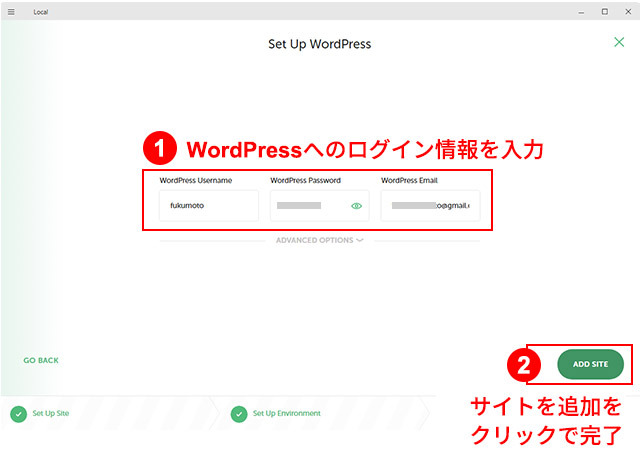Click the "Set Up WordPress" heading
640x451 pixels.
tap(320, 44)
